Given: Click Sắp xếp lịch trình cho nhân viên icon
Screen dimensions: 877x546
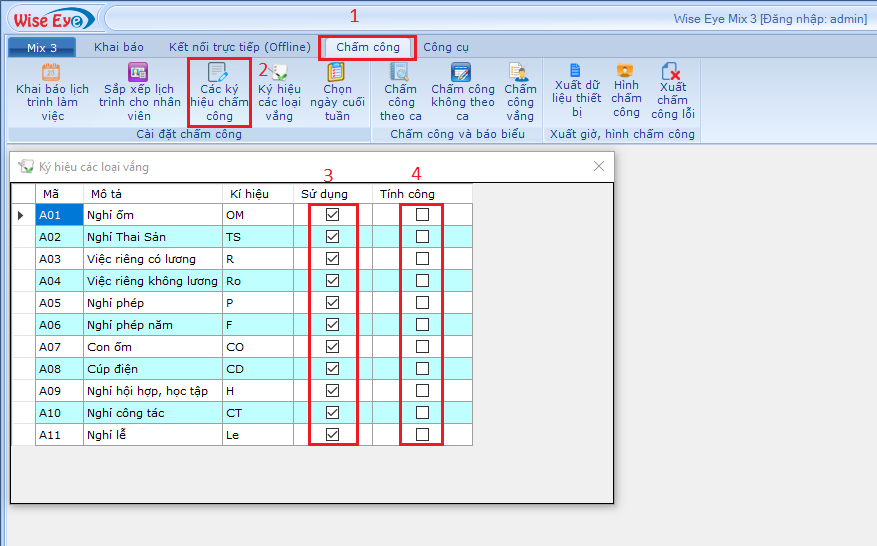Looking at the screenshot, I should pos(139,73).
